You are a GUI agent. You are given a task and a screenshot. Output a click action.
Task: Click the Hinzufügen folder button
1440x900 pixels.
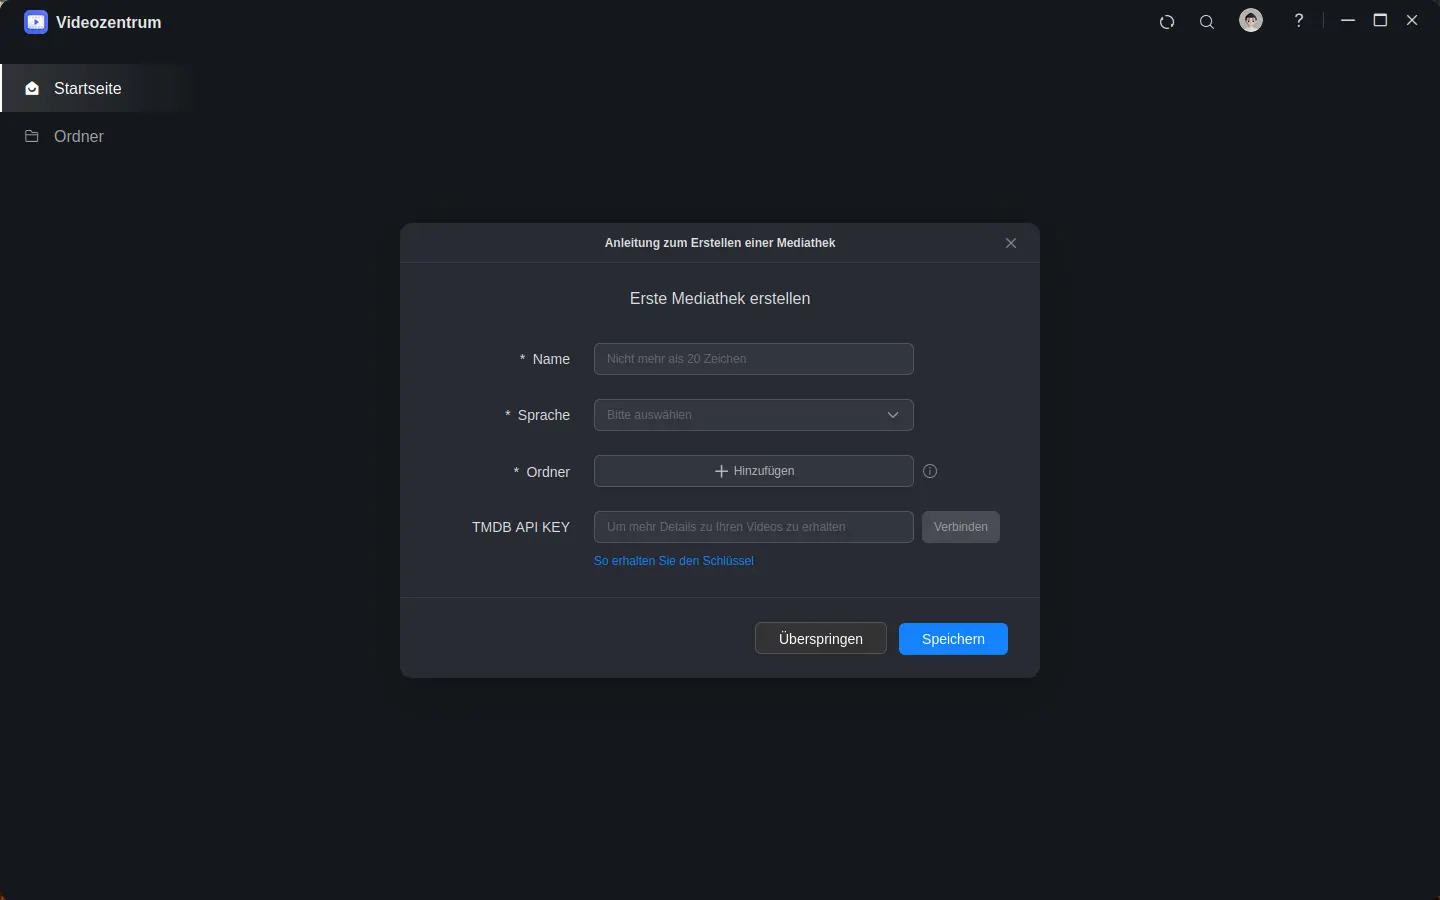tap(753, 471)
